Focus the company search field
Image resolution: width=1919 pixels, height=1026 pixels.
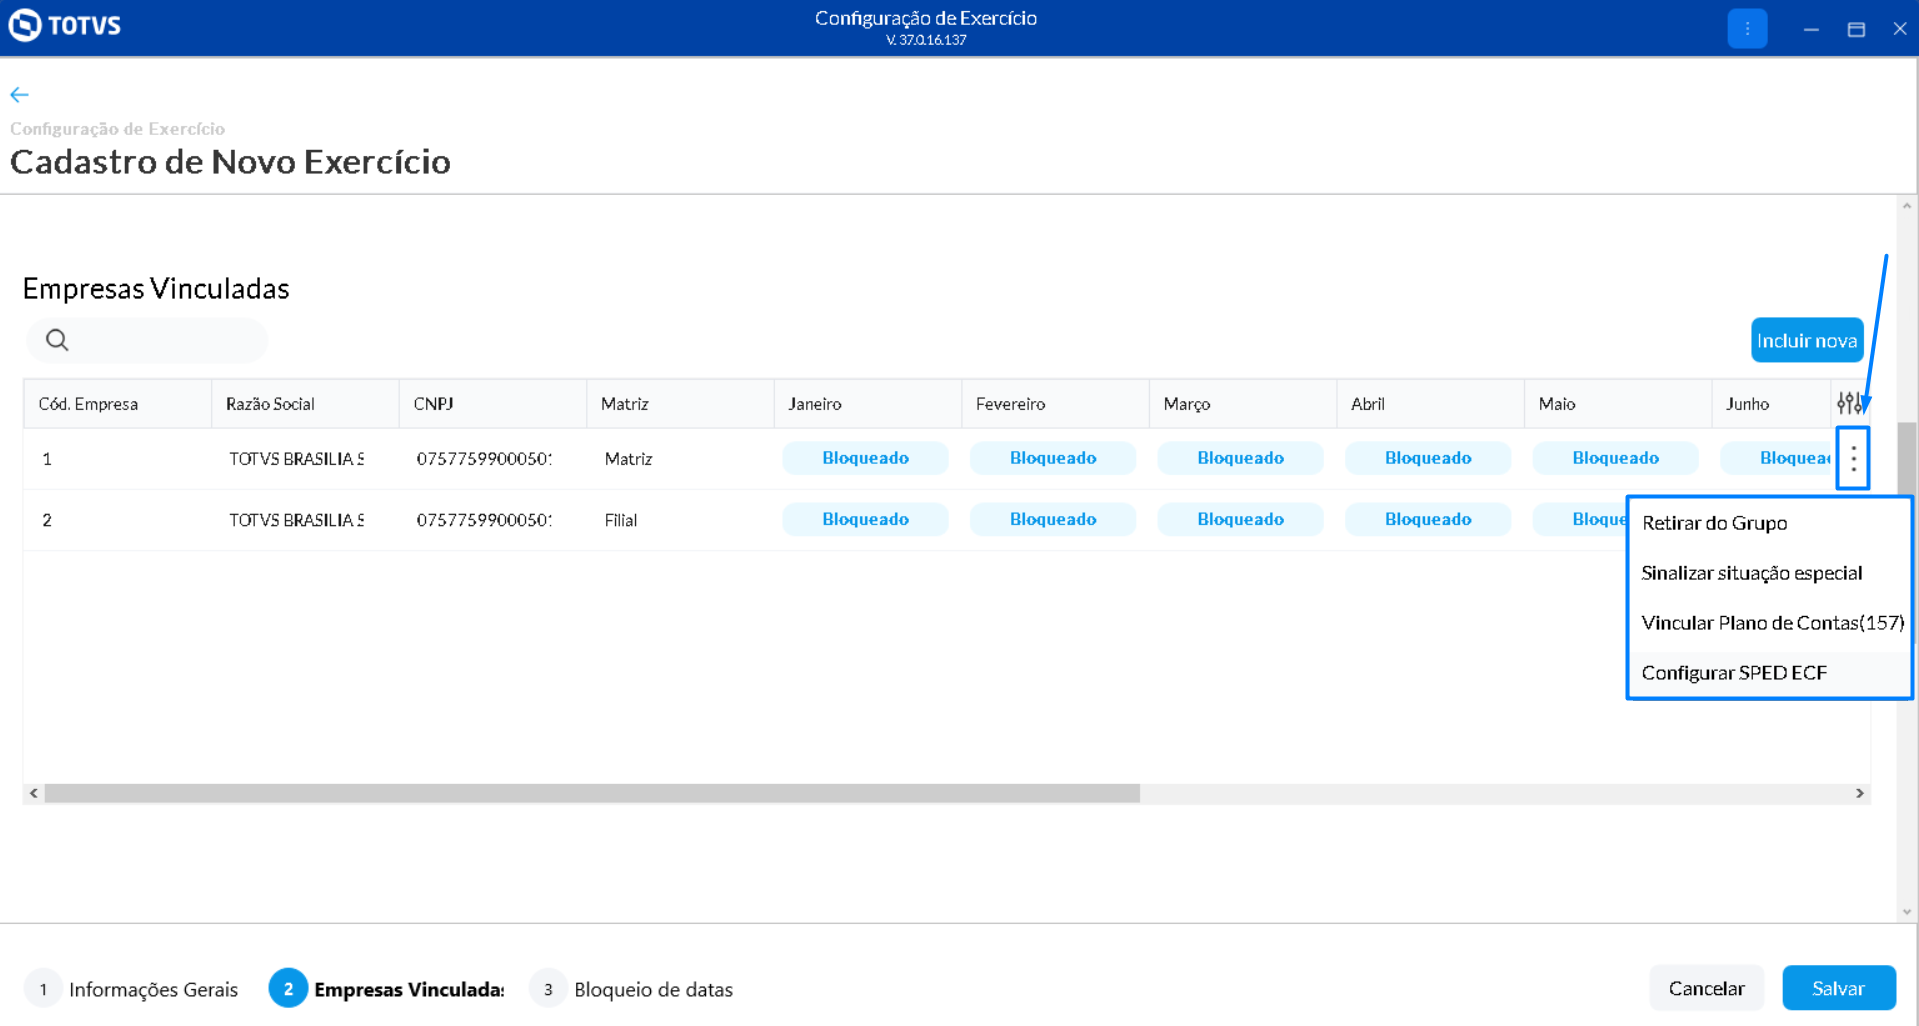point(147,340)
